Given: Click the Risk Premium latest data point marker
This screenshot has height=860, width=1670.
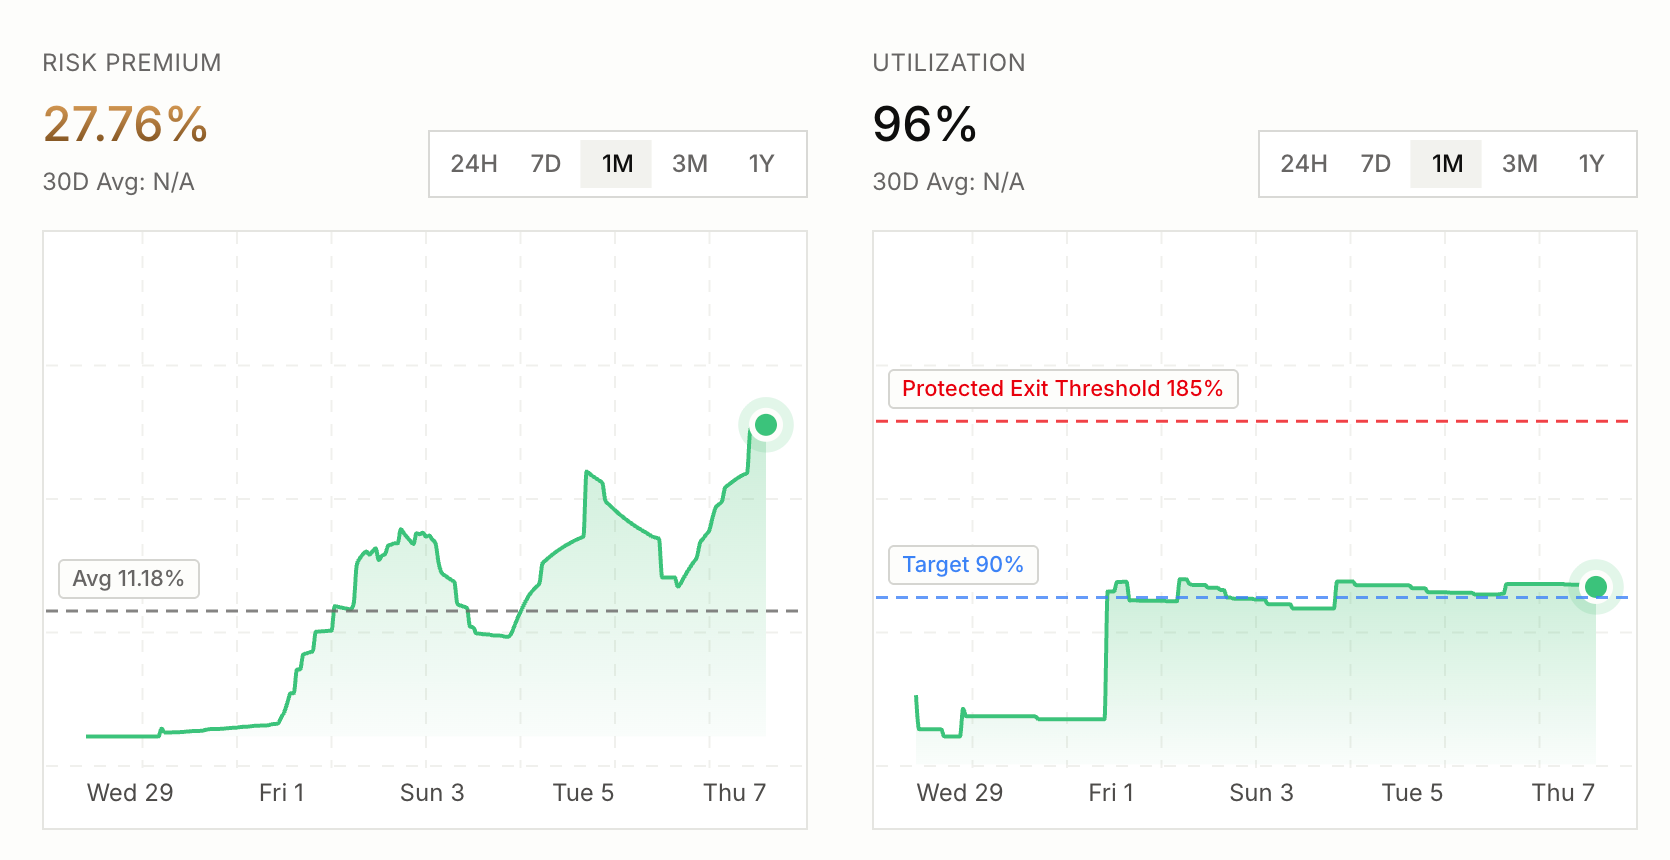Looking at the screenshot, I should tap(766, 425).
